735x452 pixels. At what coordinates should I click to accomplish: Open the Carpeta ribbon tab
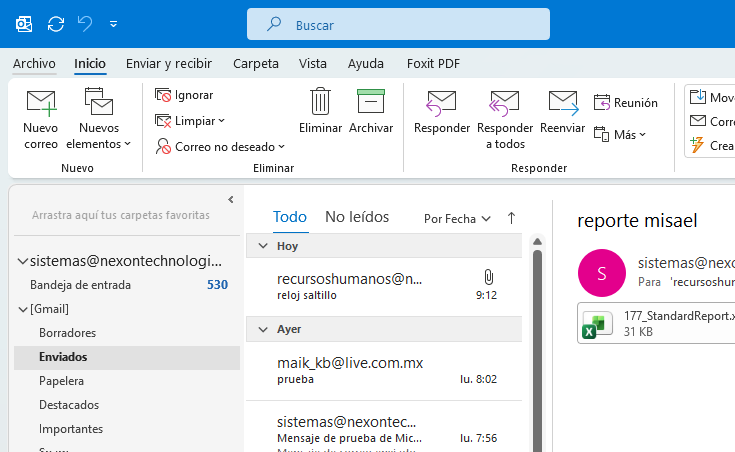tap(256, 63)
